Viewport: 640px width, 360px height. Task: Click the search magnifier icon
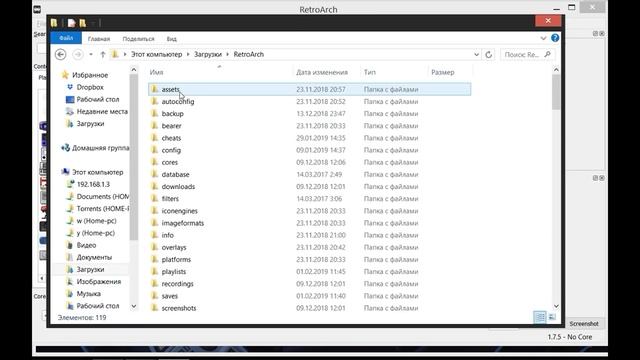pyautogui.click(x=547, y=54)
